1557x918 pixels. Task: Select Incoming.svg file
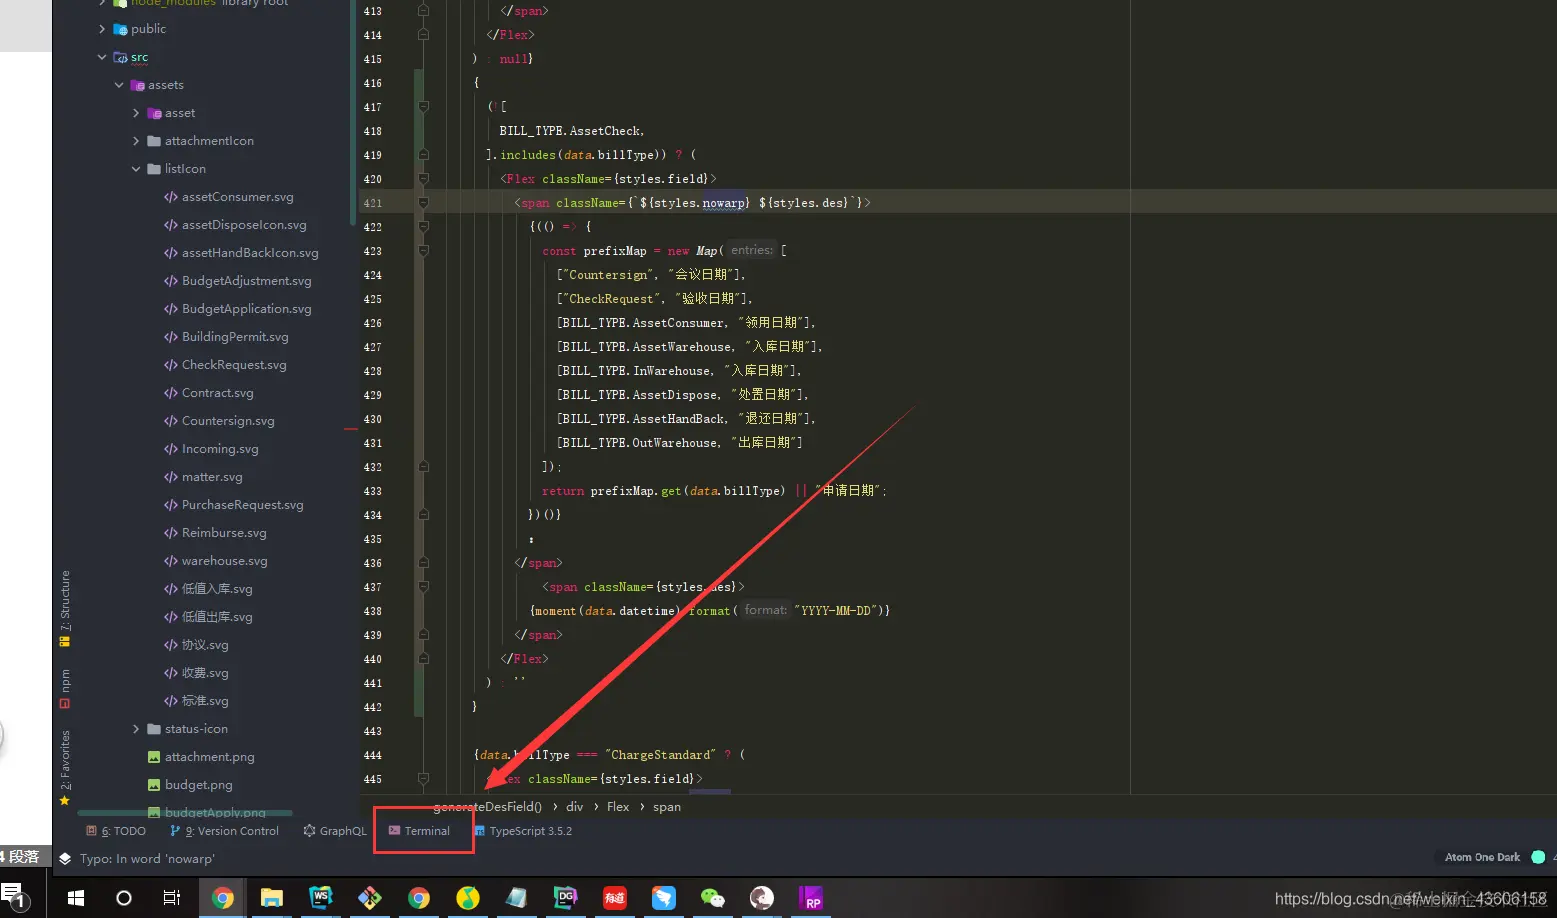211,449
